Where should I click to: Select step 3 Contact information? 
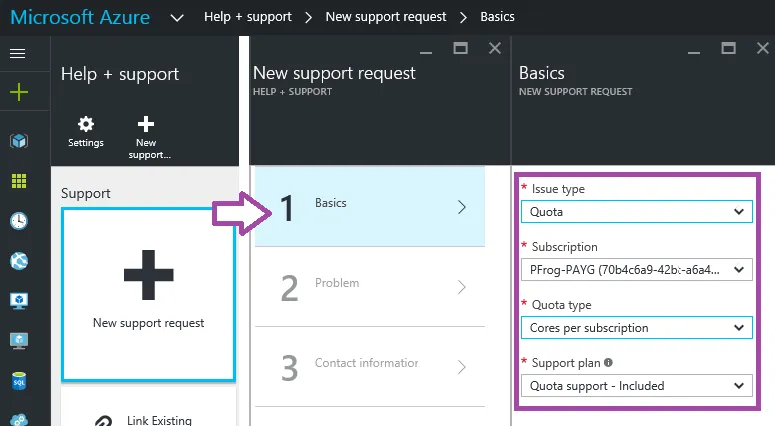(x=369, y=367)
